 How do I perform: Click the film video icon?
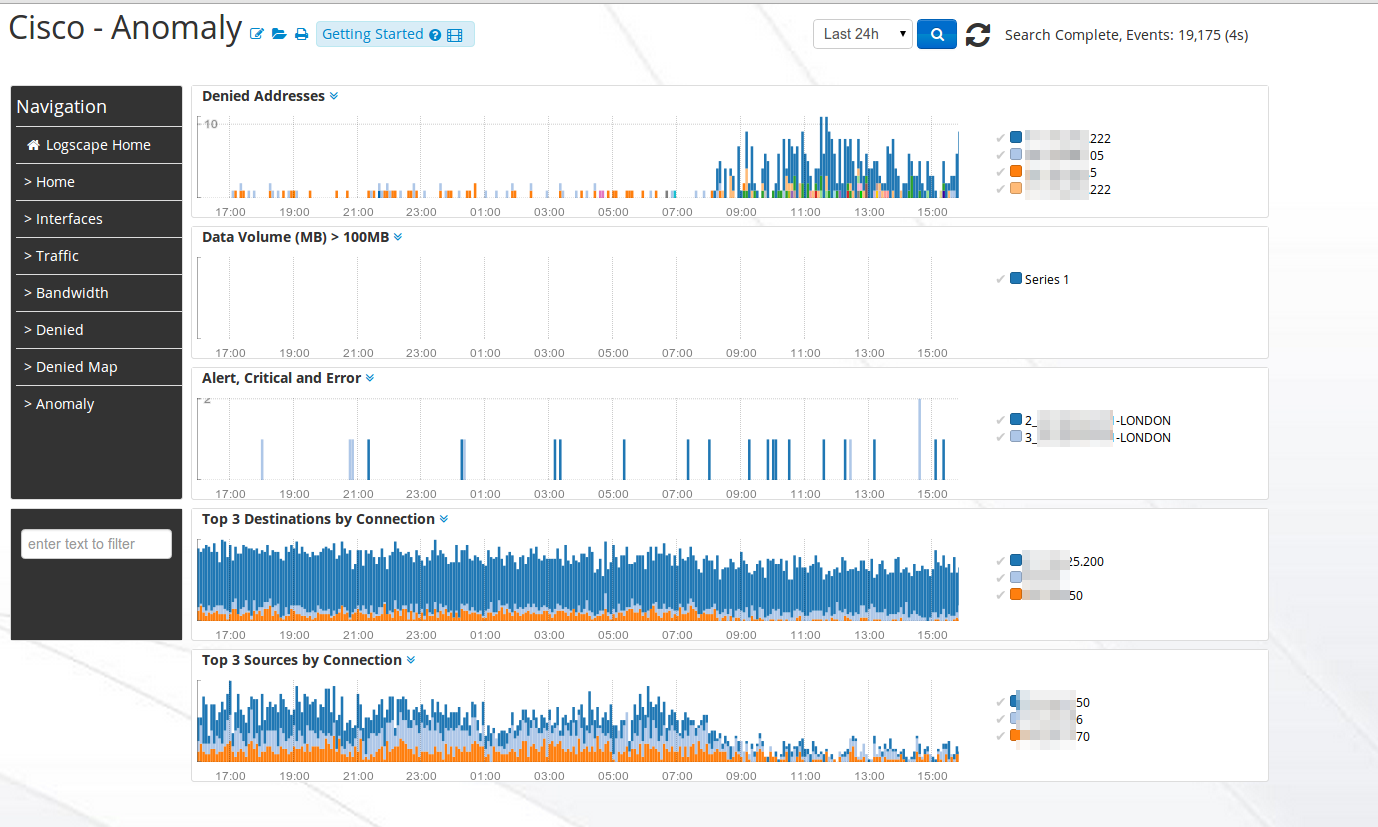[455, 35]
